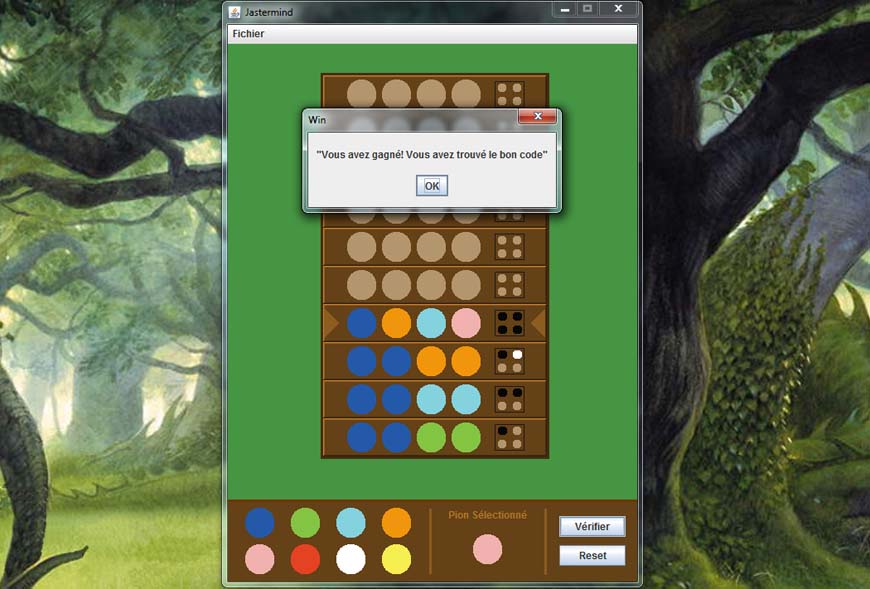
Task: Pick the dark blue peg from the palette
Action: tap(260, 523)
